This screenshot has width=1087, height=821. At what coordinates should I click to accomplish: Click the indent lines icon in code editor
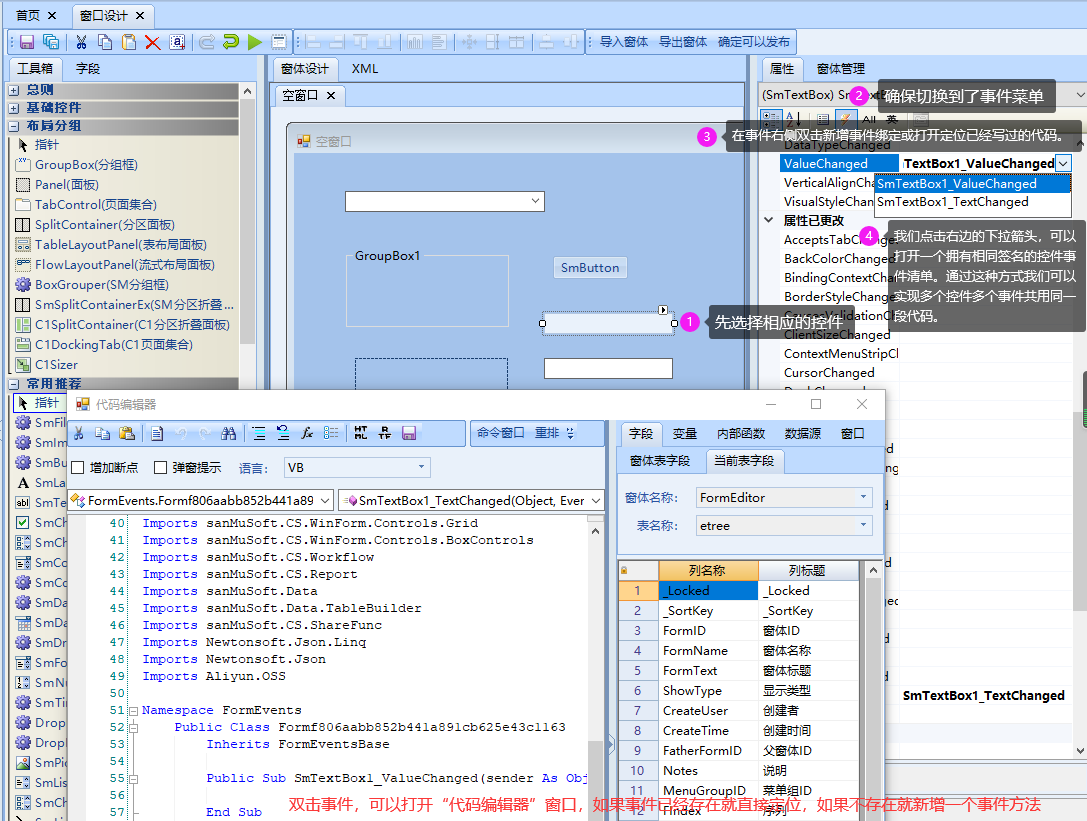(x=259, y=433)
